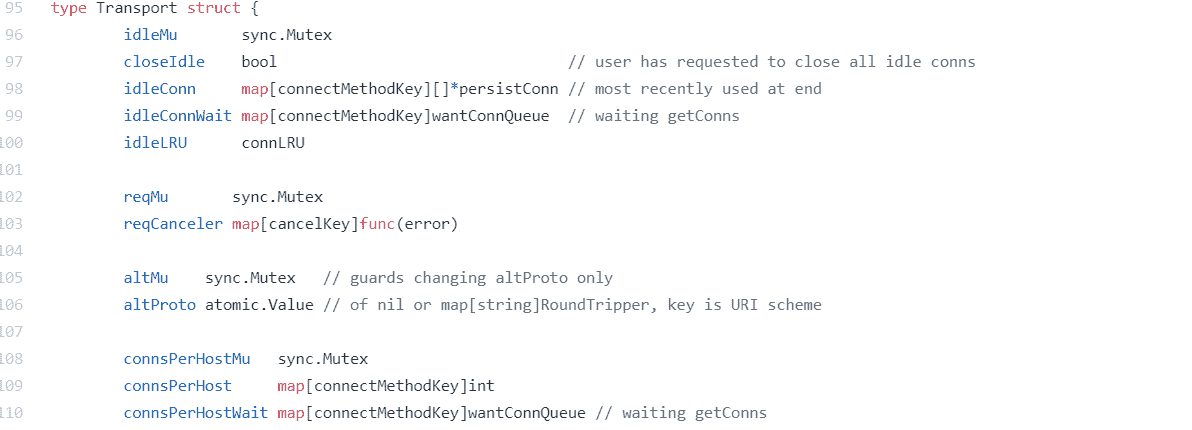The height and width of the screenshot is (430, 1192).
Task: Click the 'altProto' field identifier
Action: 160,305
